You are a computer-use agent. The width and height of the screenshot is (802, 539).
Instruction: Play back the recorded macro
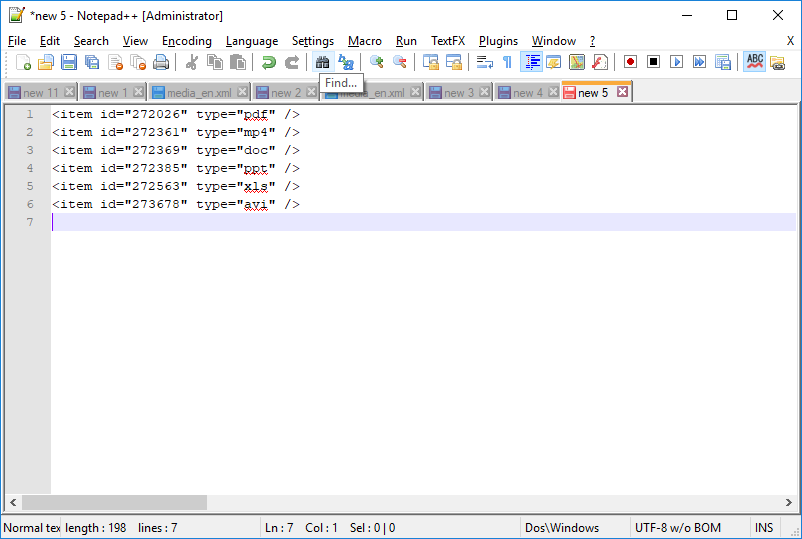coord(676,62)
